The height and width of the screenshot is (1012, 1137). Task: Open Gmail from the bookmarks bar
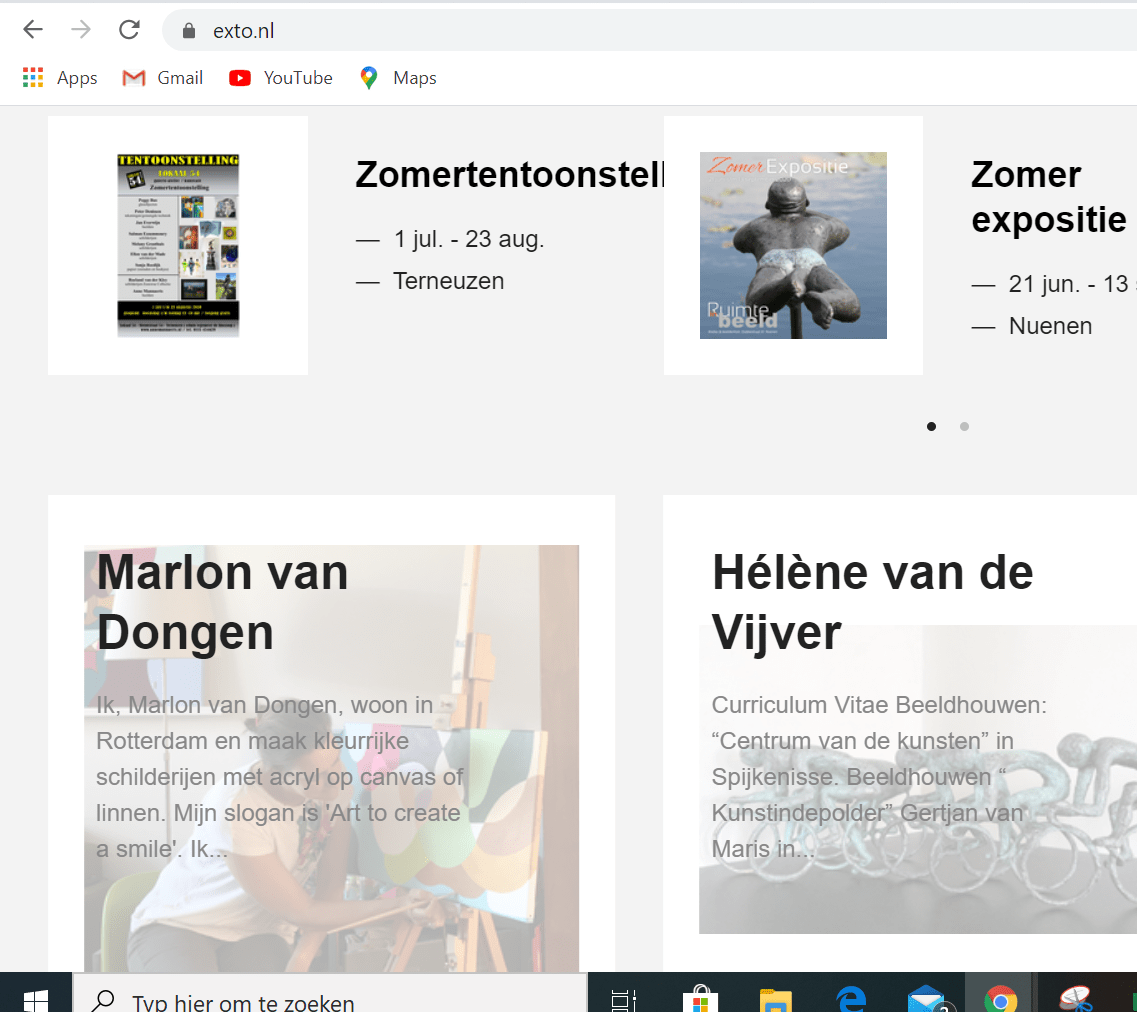tap(163, 78)
